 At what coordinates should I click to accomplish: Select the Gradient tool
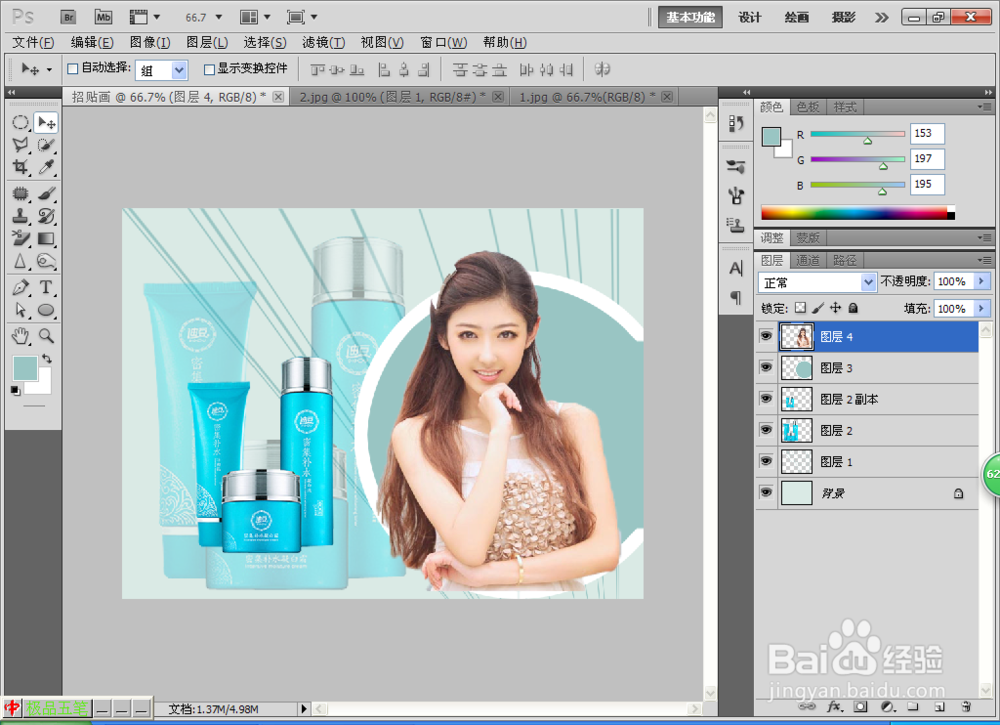[46, 238]
